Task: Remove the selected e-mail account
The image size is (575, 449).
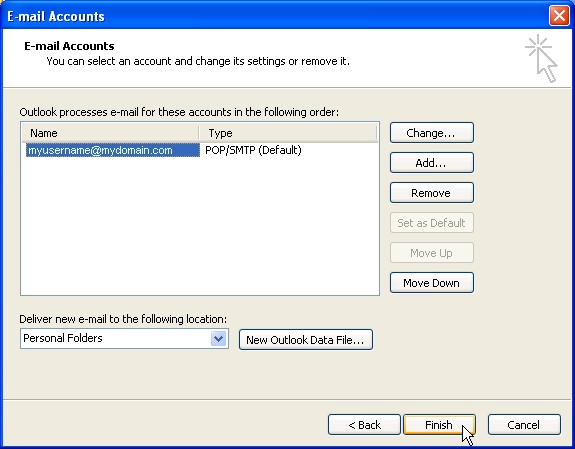Action: point(432,193)
